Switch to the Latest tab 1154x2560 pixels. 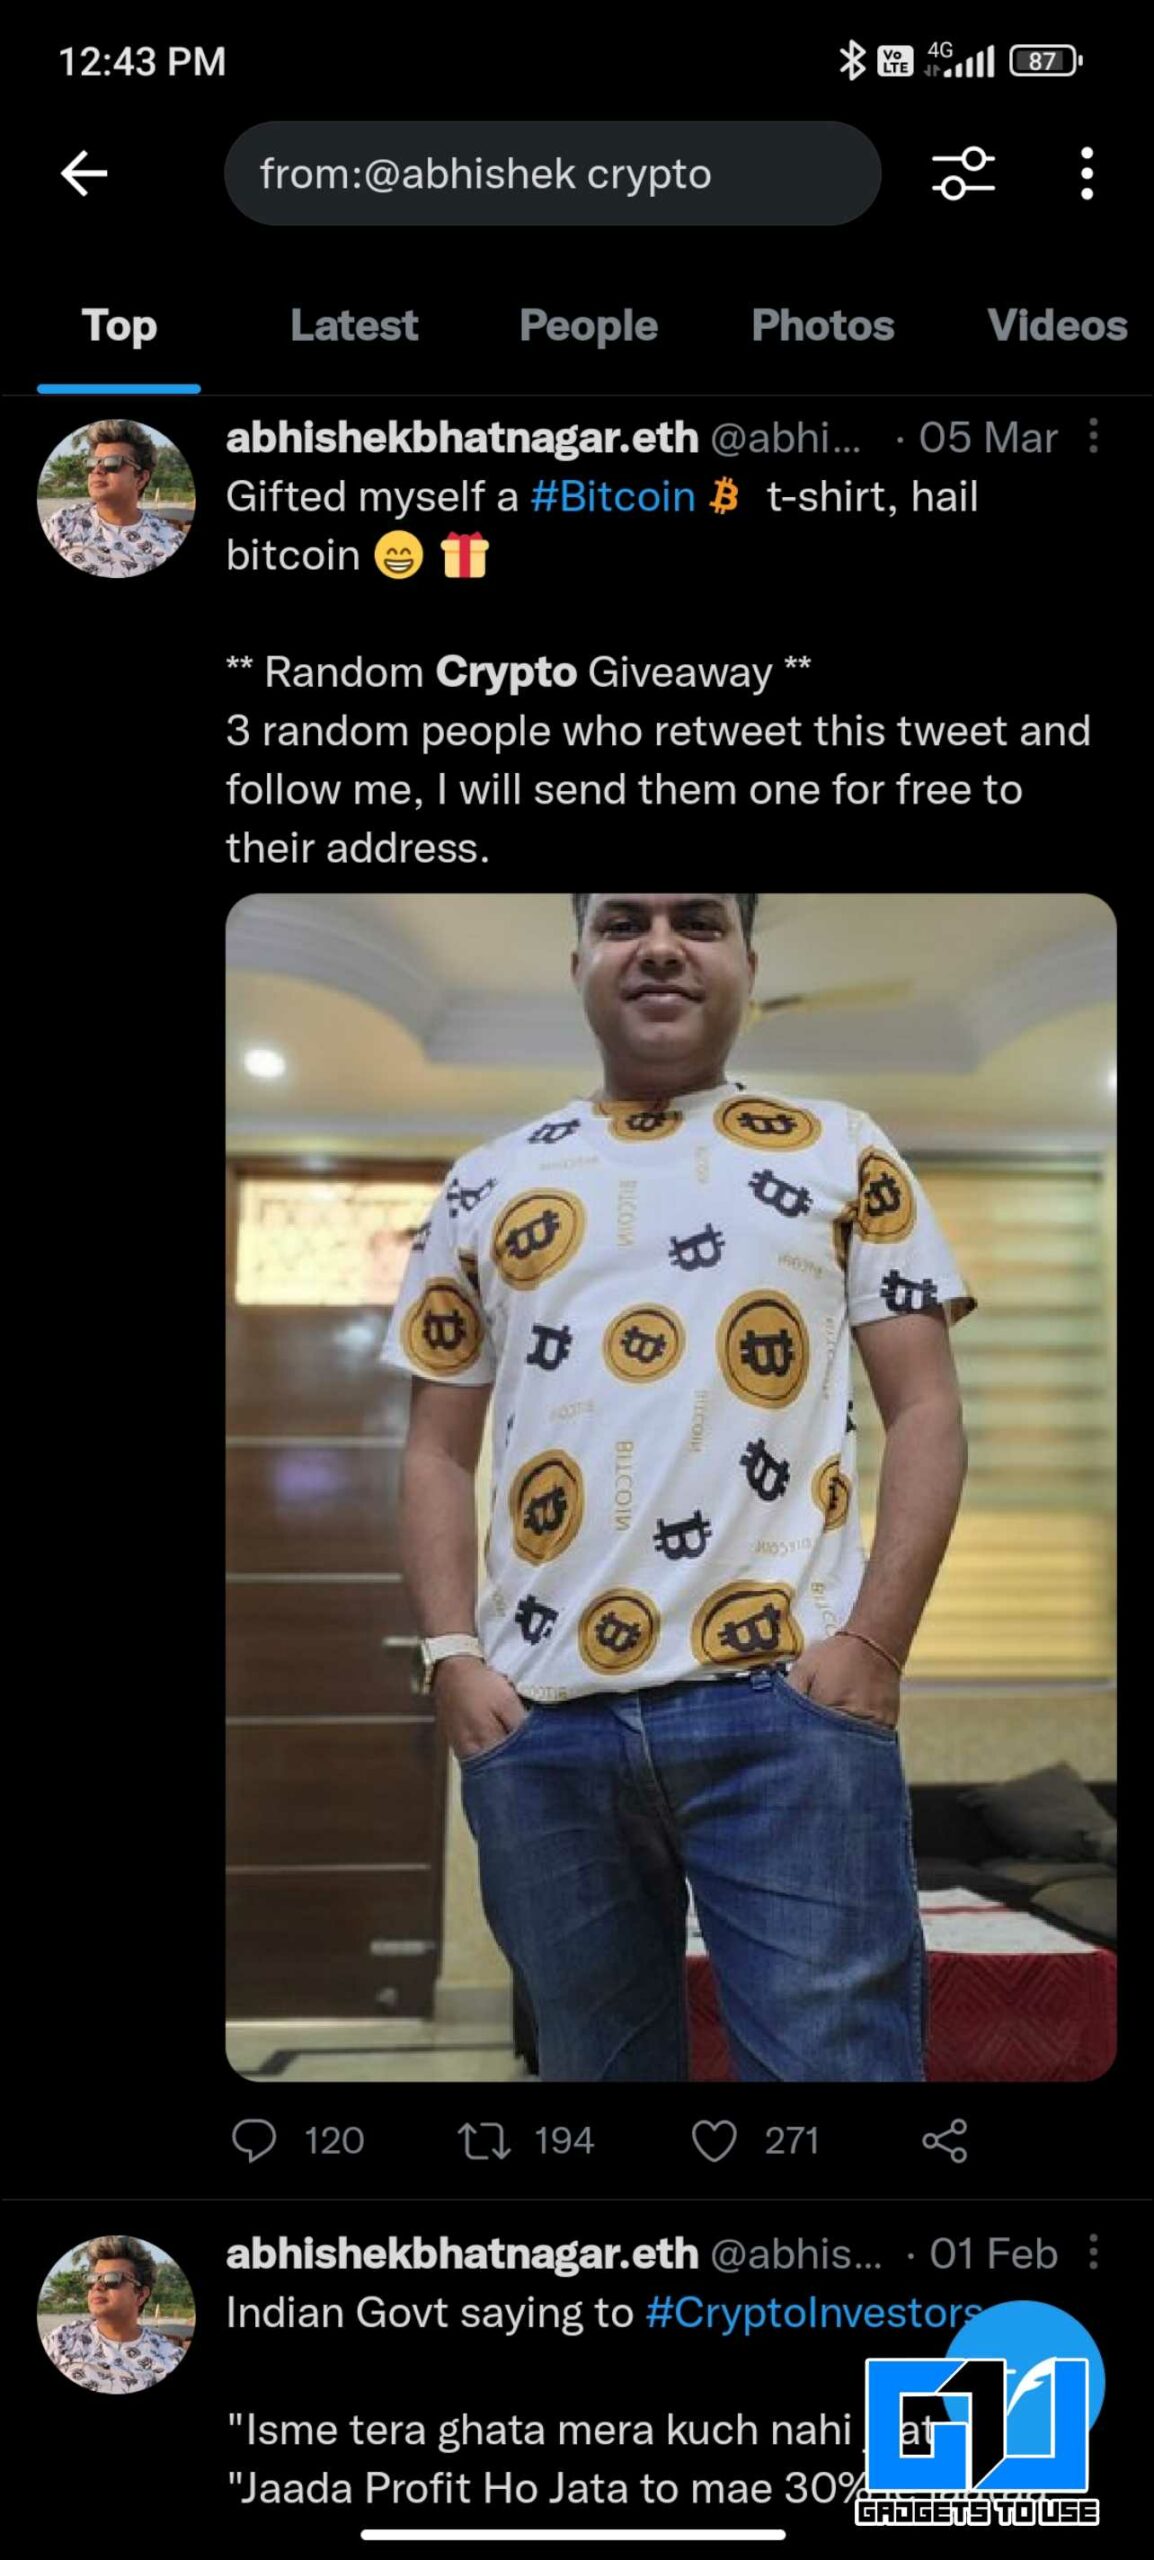coord(354,326)
